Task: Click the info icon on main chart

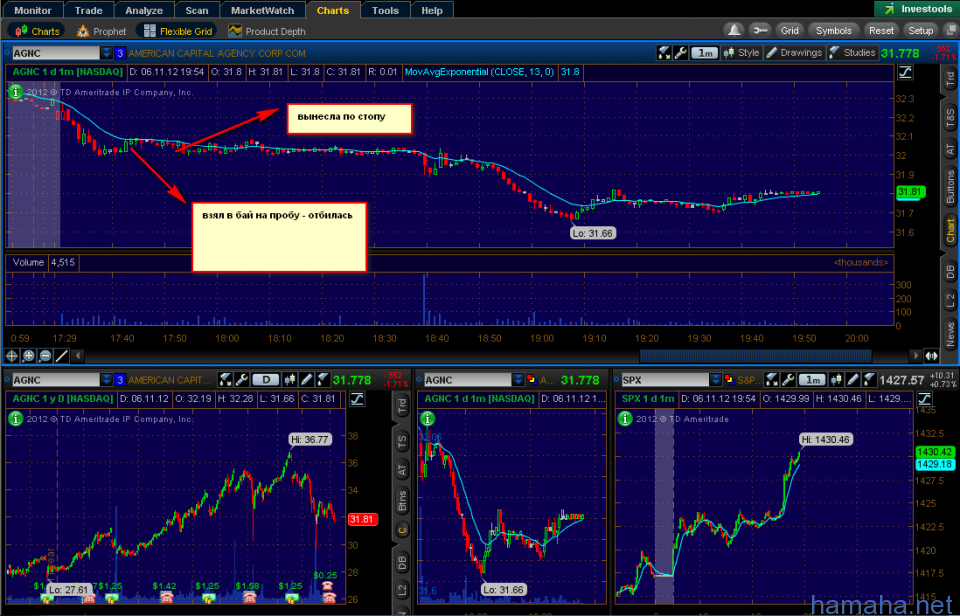Action: click(15, 92)
